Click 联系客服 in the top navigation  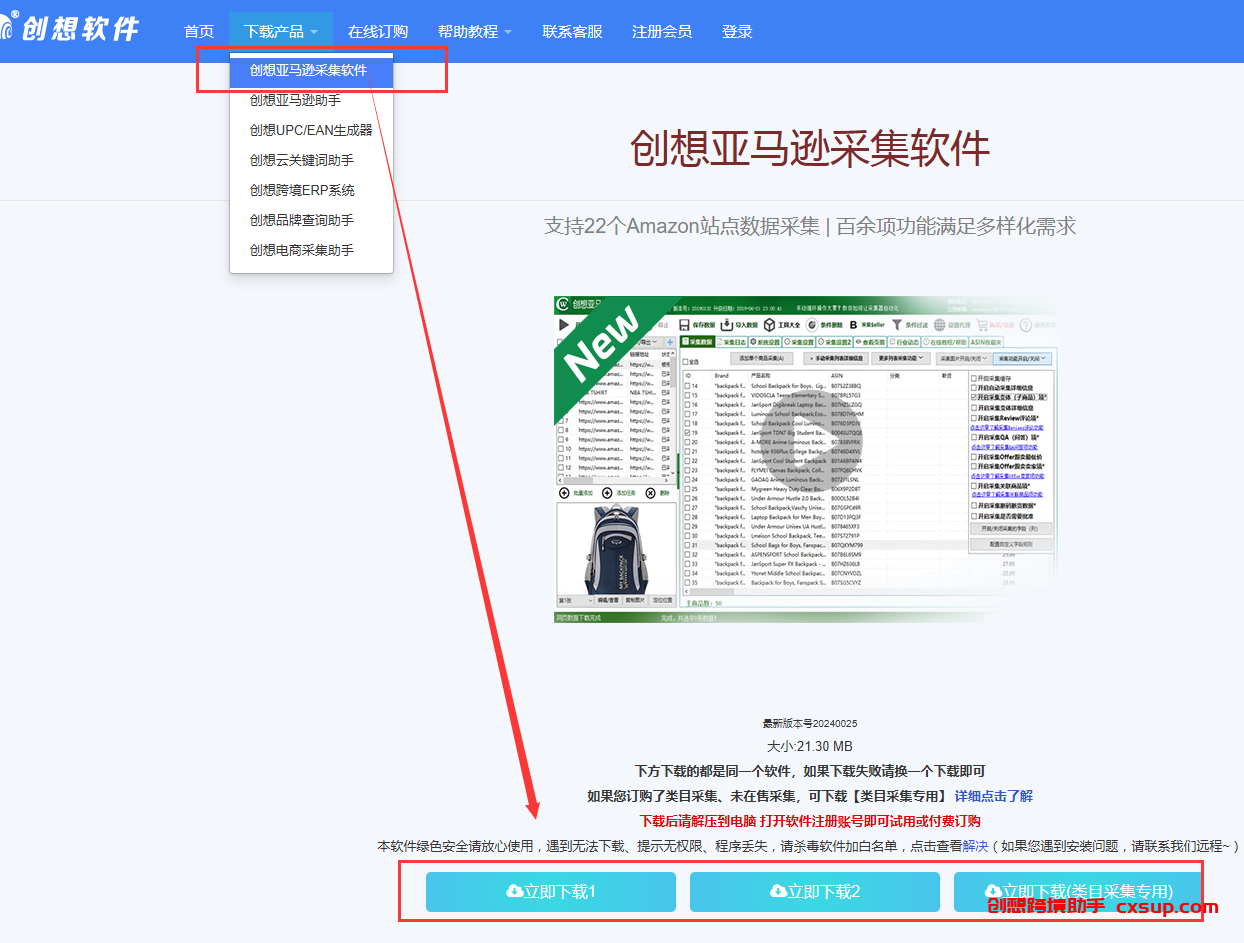573,31
